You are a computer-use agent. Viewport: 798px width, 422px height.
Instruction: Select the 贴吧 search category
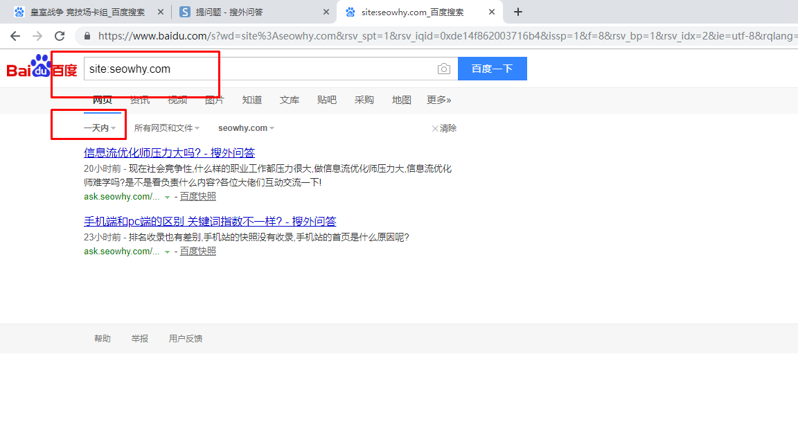(327, 100)
